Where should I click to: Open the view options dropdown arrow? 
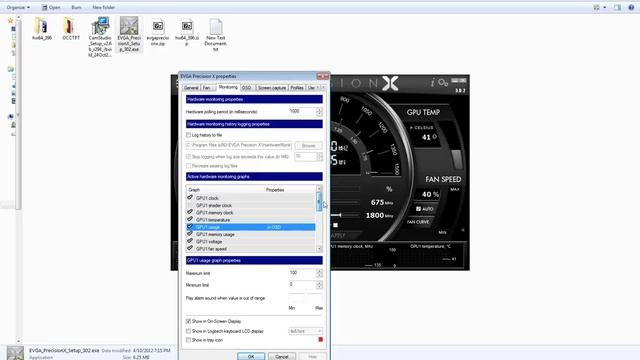pyautogui.click(x=605, y=7)
